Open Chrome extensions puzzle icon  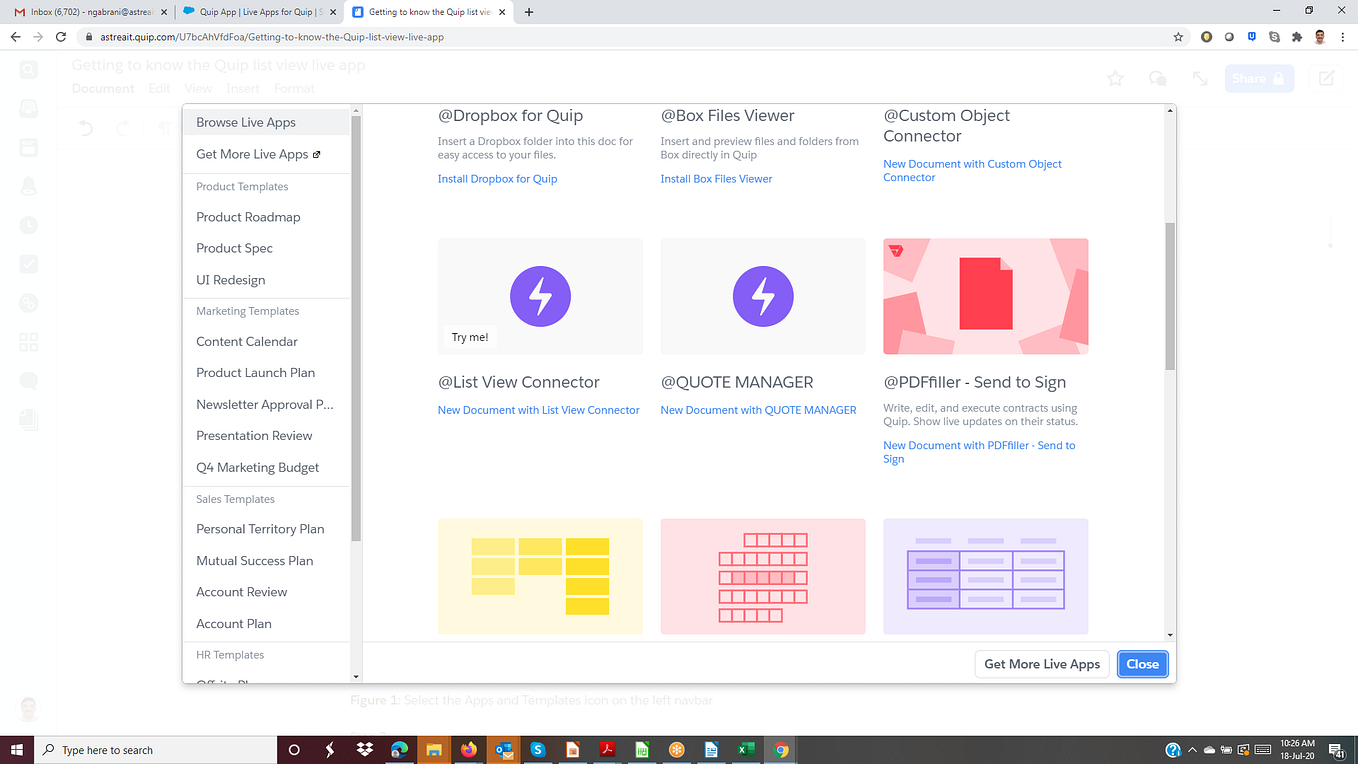[x=1297, y=37]
